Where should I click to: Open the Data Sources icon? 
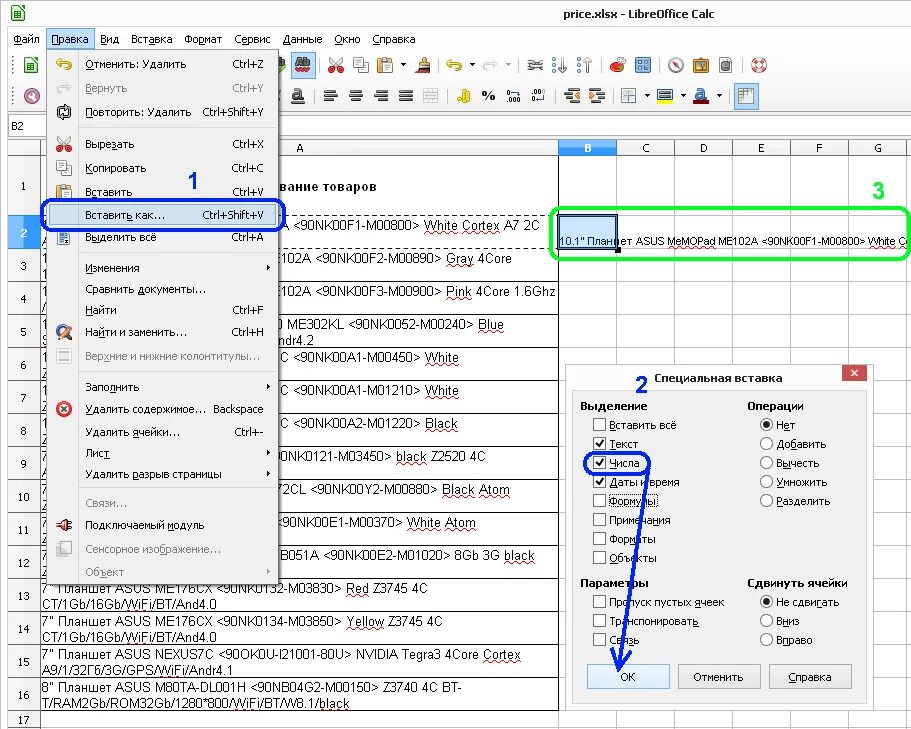pyautogui.click(x=725, y=65)
